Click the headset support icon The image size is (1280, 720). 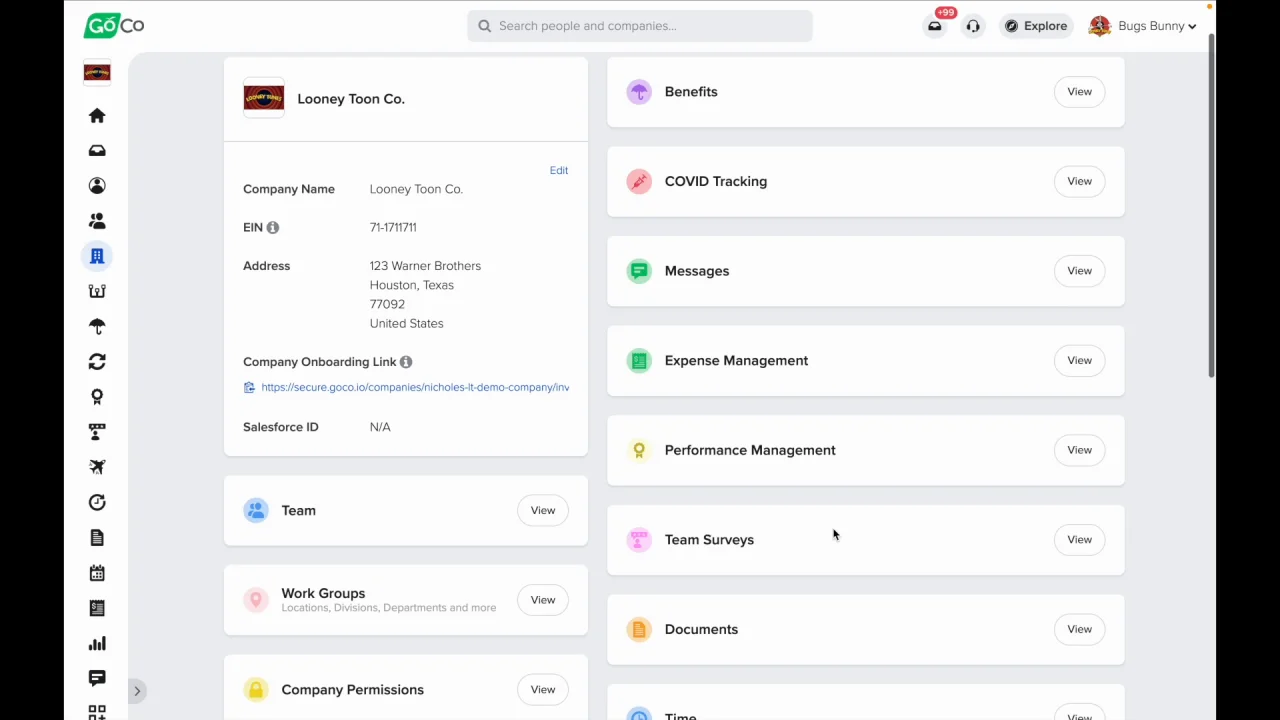point(973,26)
